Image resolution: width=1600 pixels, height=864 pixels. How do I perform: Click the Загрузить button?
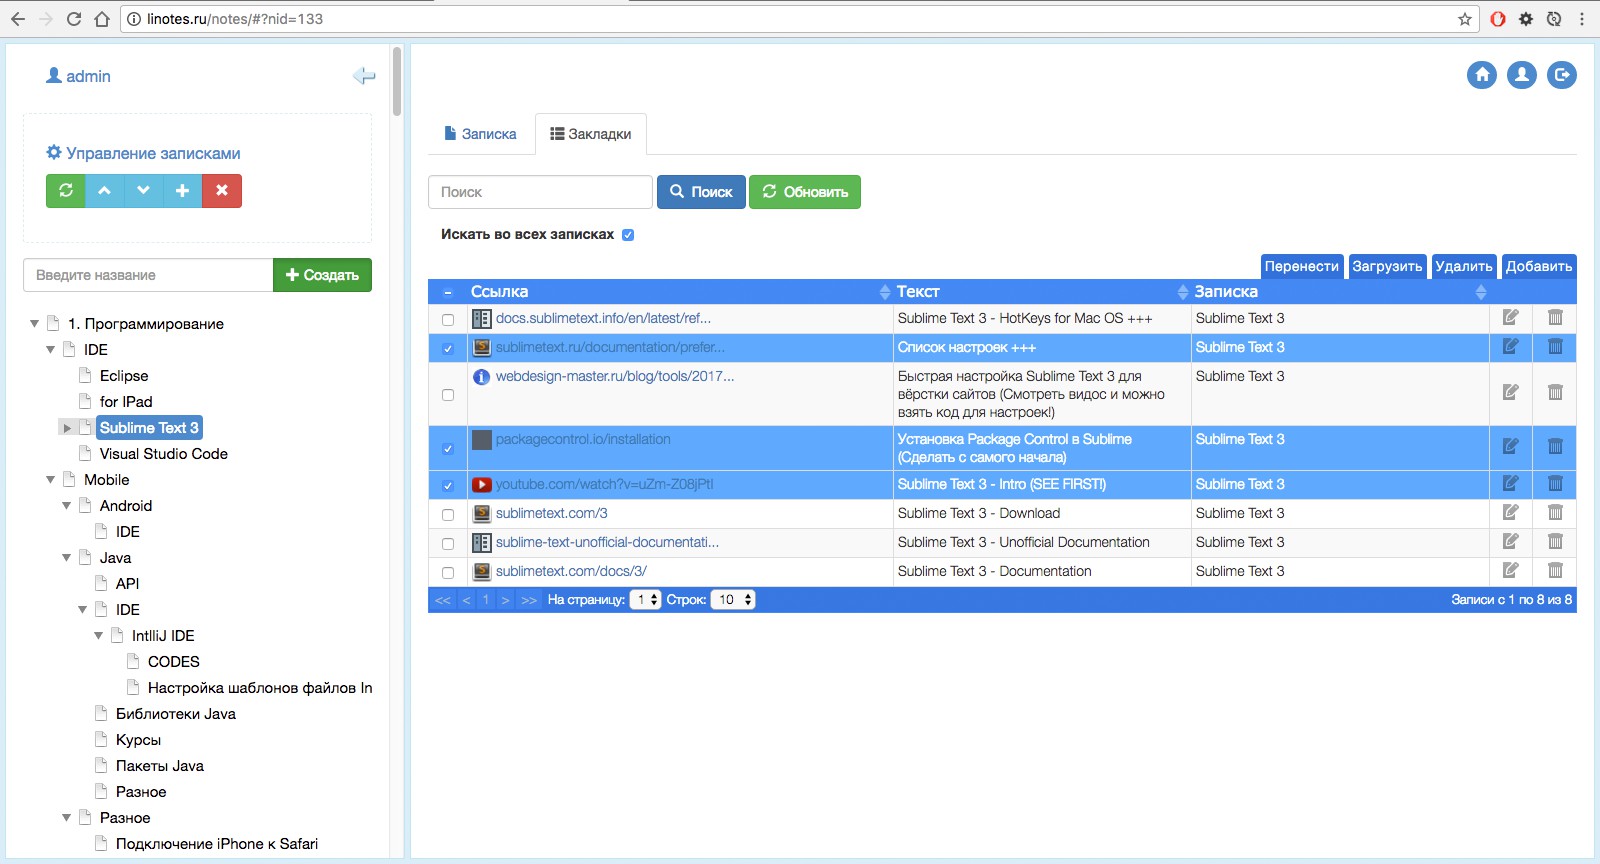[x=1387, y=266]
